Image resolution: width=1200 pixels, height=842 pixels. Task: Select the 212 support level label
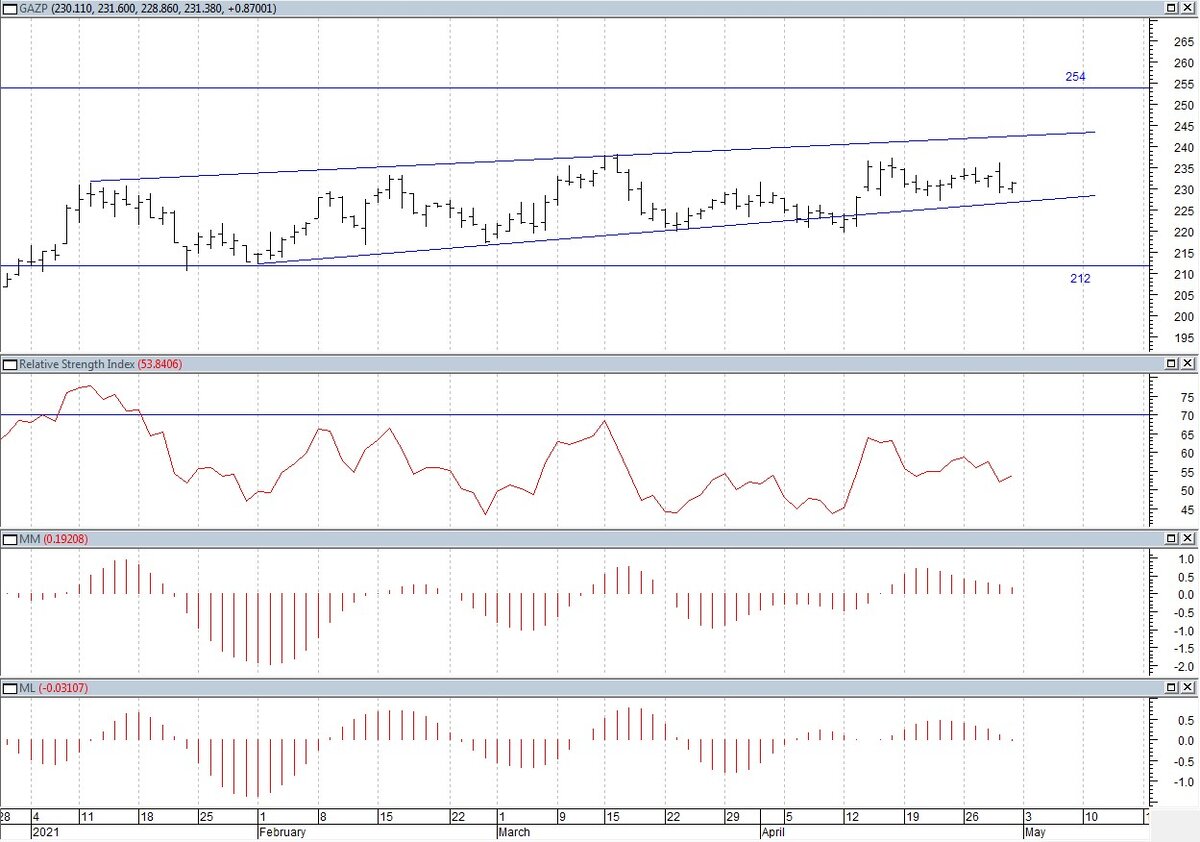[1080, 278]
